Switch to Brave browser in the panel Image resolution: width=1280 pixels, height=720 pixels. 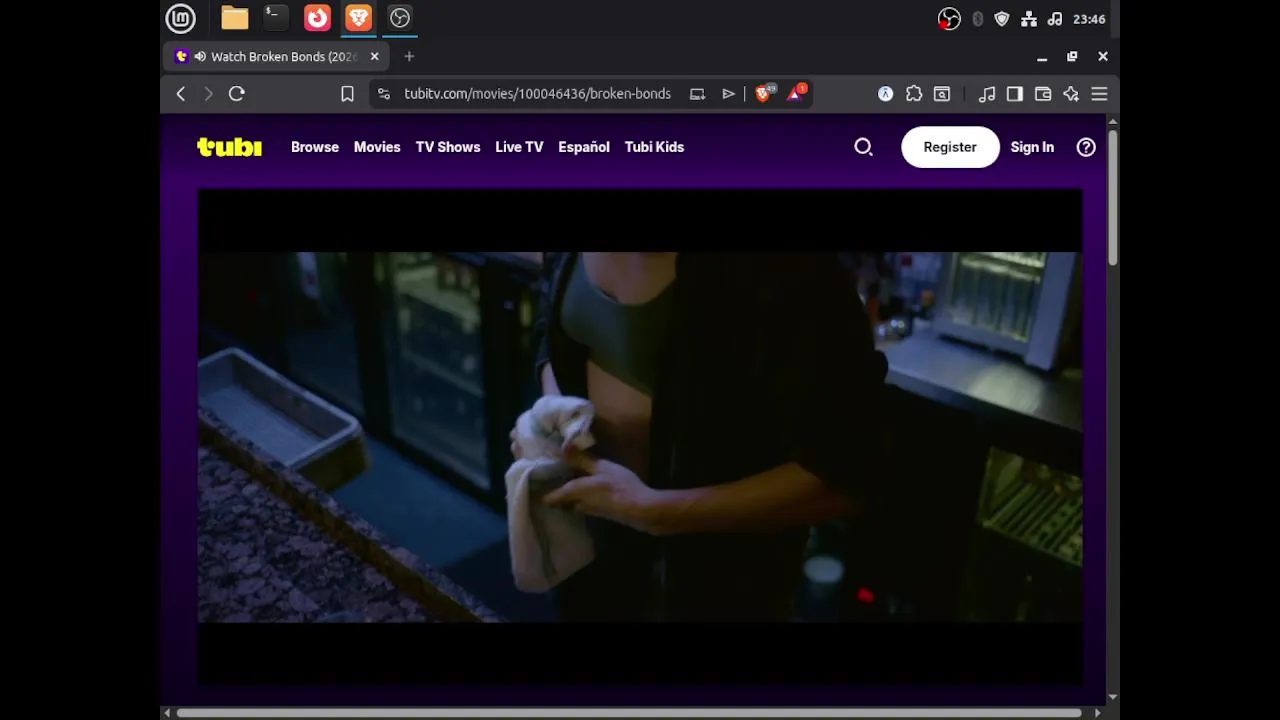[358, 18]
